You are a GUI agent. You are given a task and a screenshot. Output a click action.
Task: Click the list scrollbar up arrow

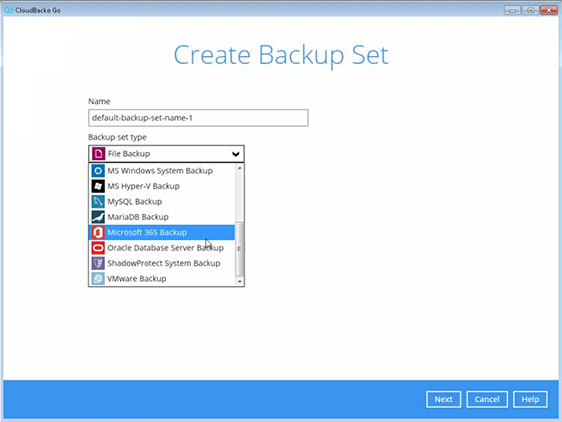point(239,168)
